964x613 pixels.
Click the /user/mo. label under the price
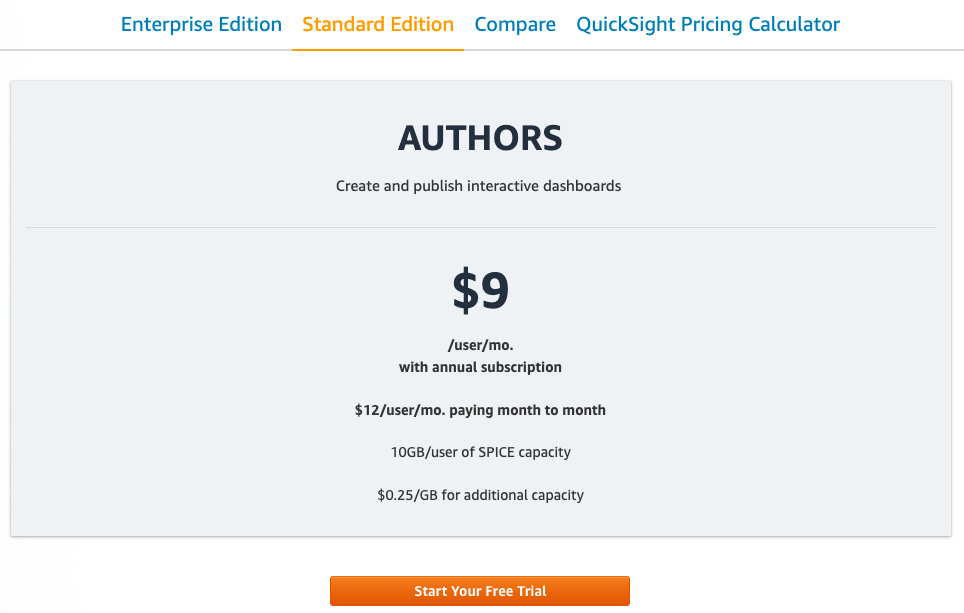480,345
